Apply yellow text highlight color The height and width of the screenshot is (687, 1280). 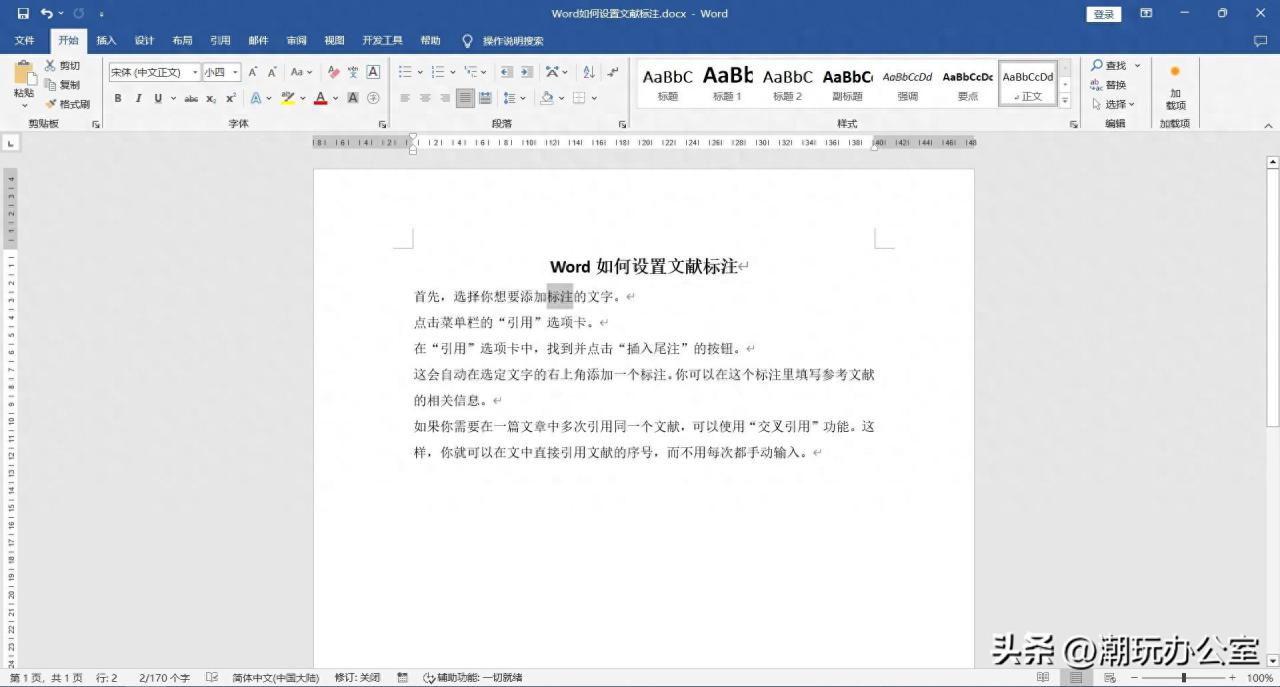click(x=288, y=98)
